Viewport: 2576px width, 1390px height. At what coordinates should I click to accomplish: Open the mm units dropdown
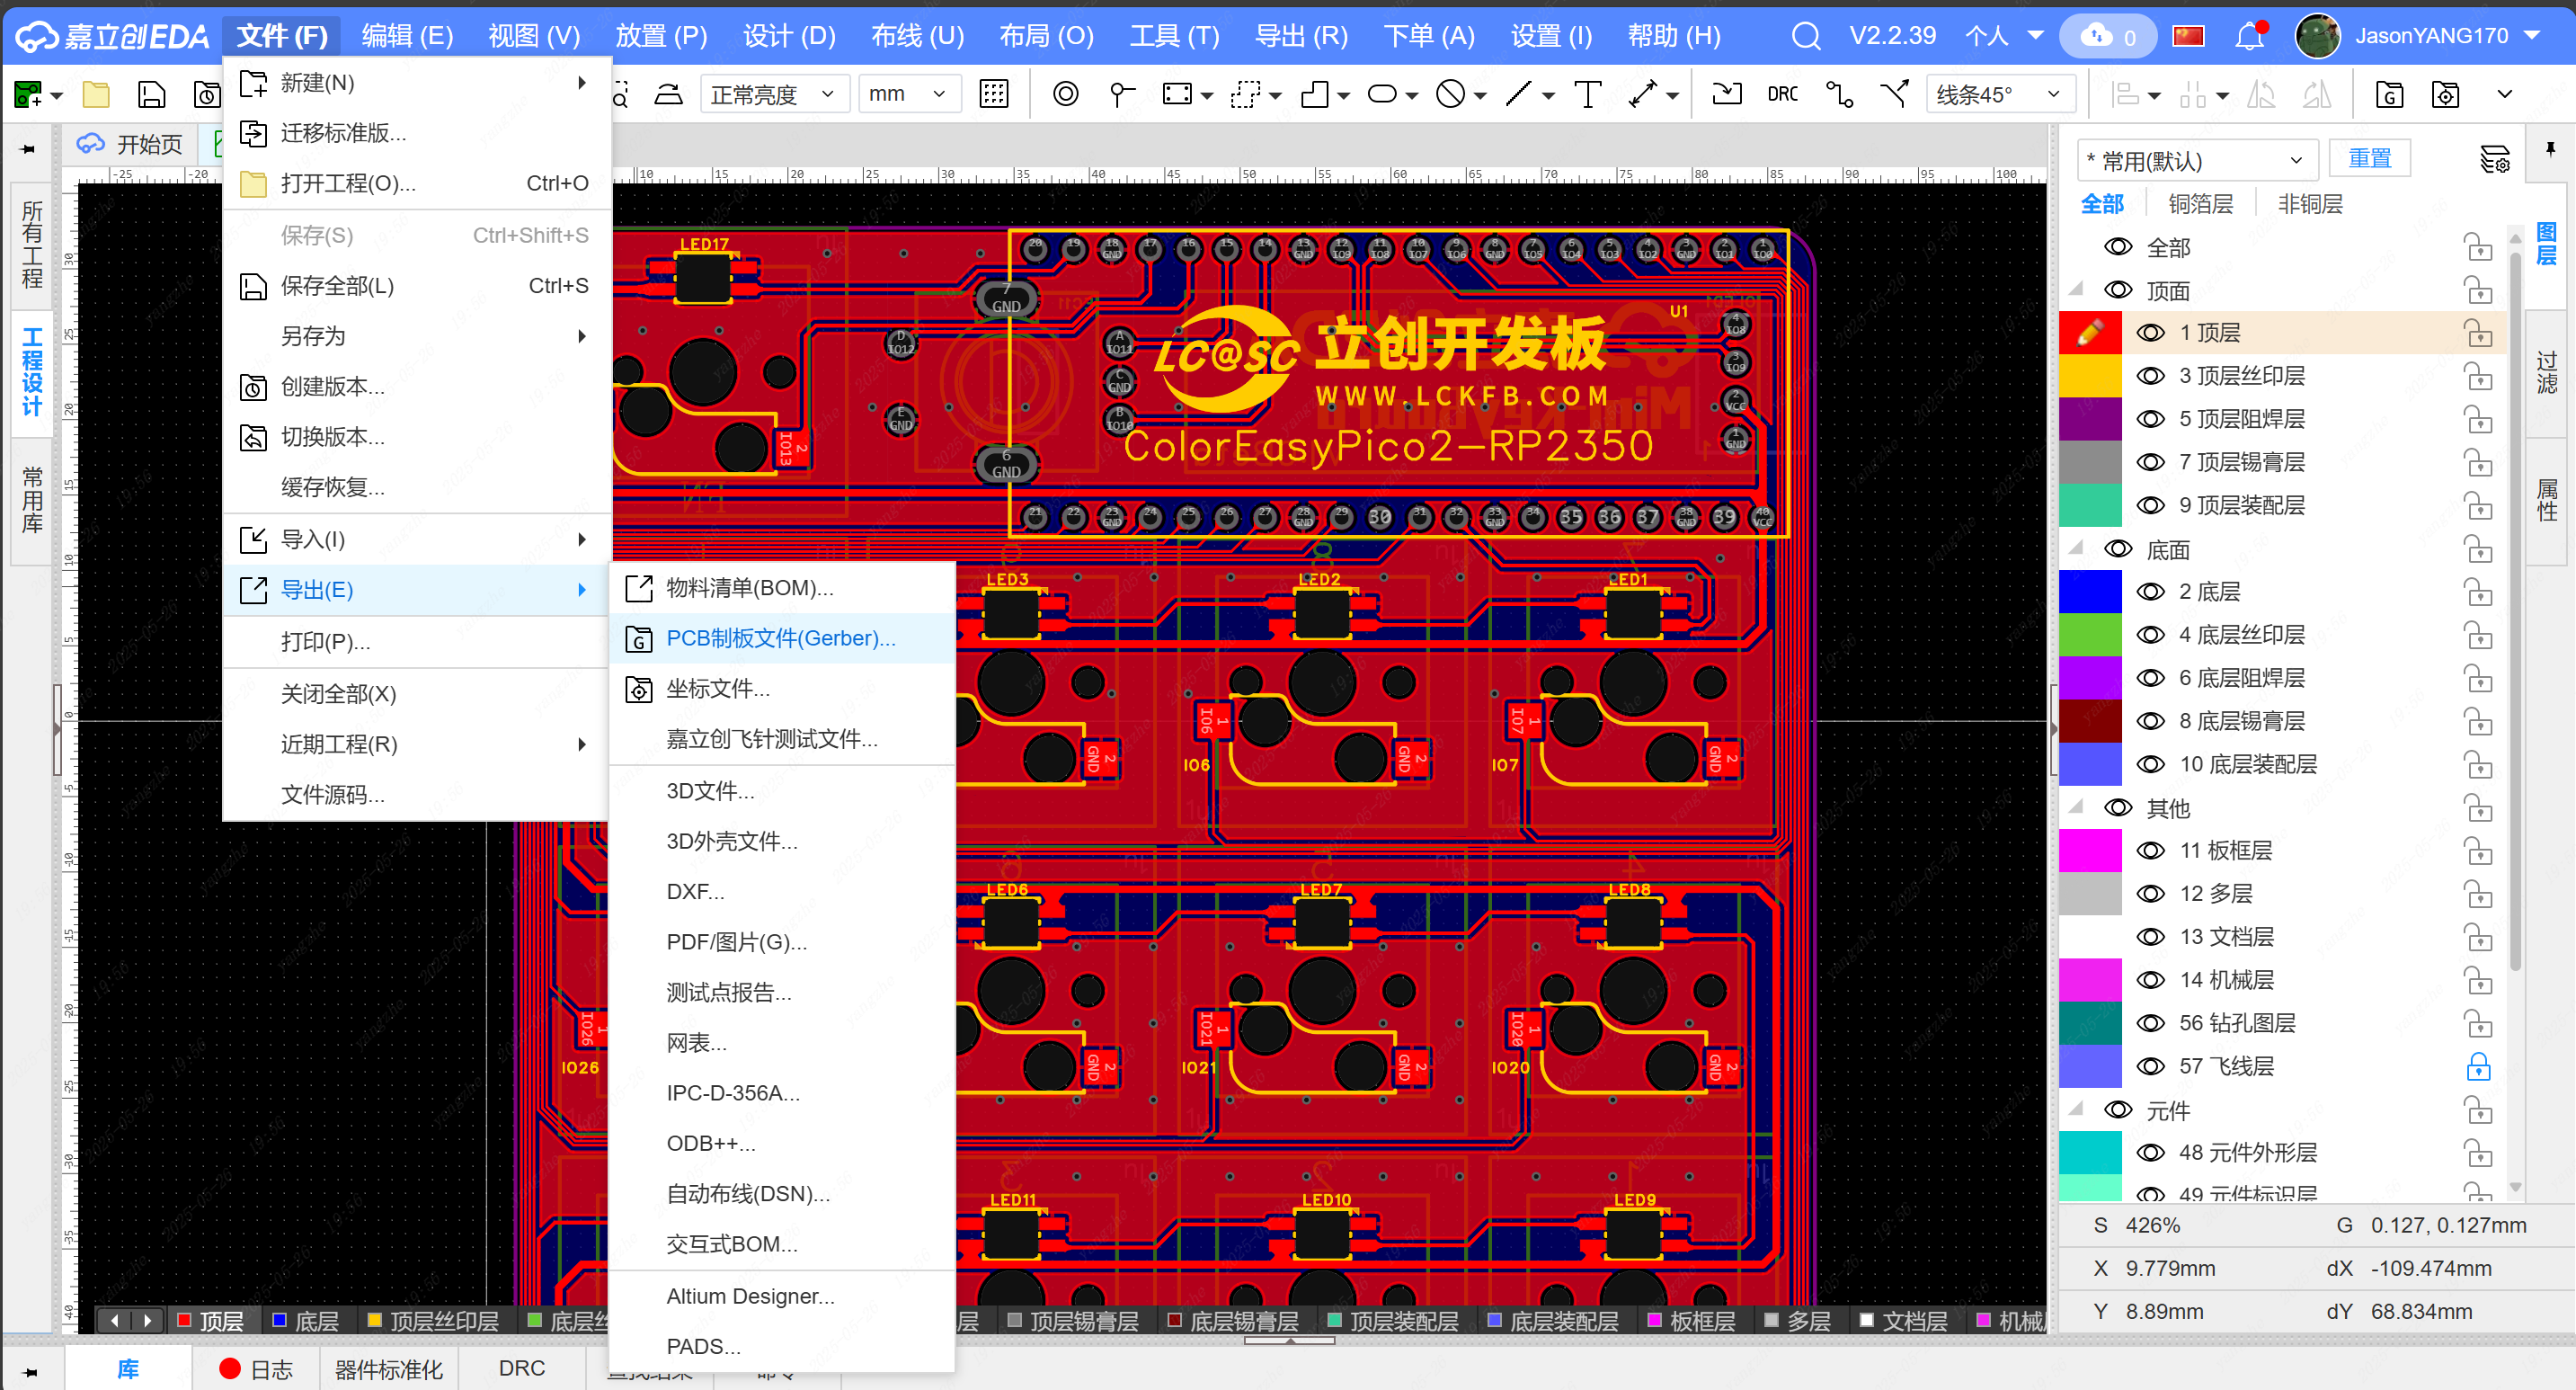908,94
